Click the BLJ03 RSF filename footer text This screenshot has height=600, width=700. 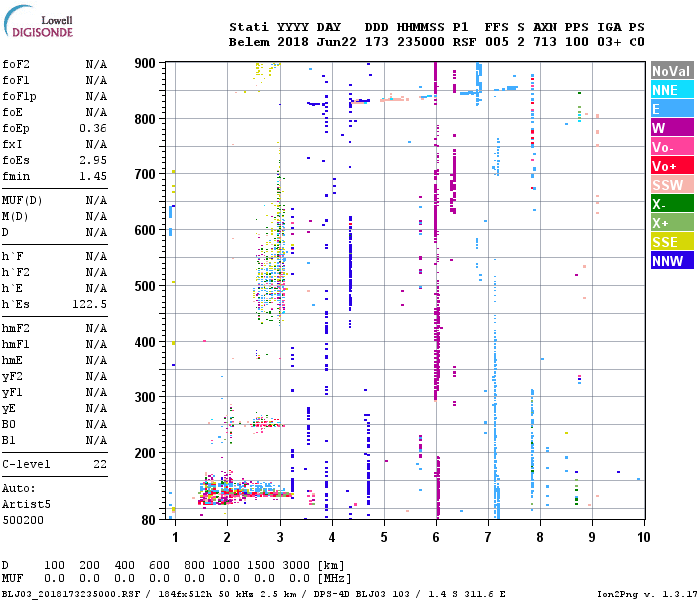(x=71, y=594)
